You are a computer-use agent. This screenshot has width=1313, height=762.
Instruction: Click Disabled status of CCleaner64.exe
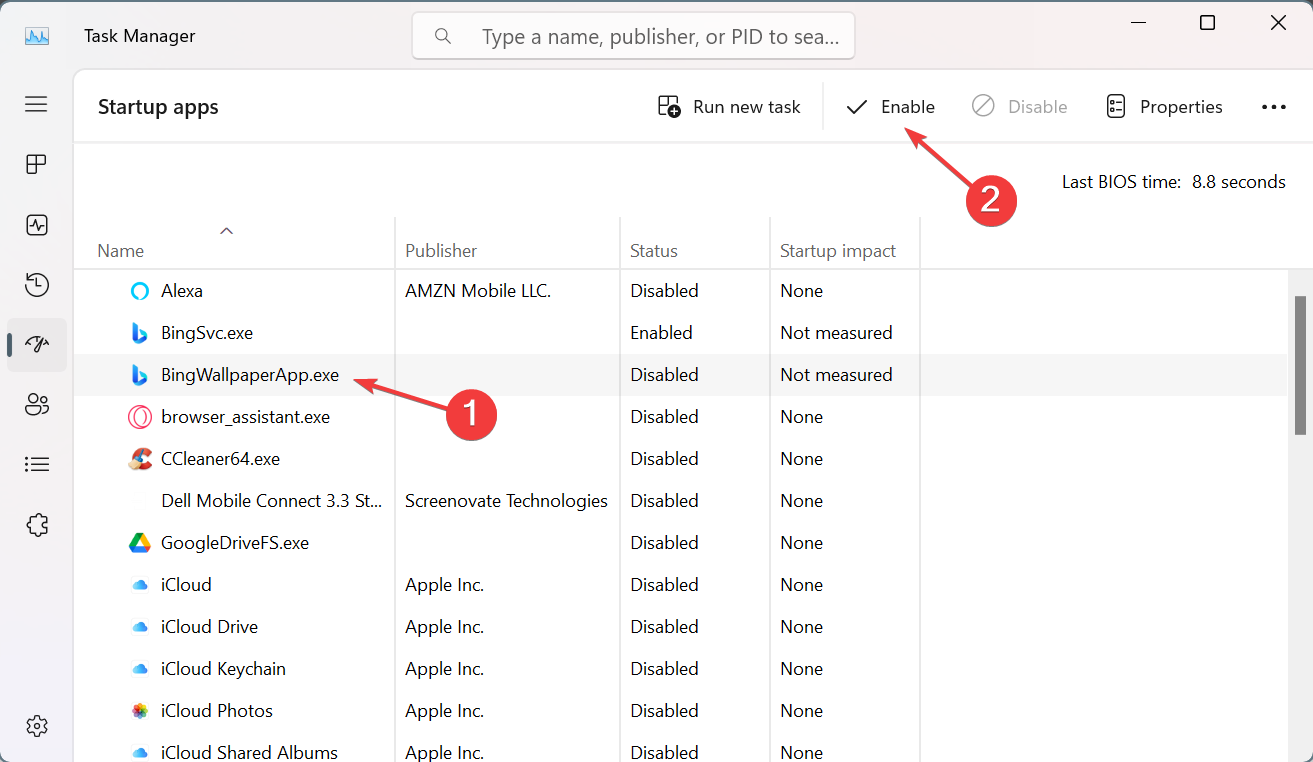(x=664, y=459)
